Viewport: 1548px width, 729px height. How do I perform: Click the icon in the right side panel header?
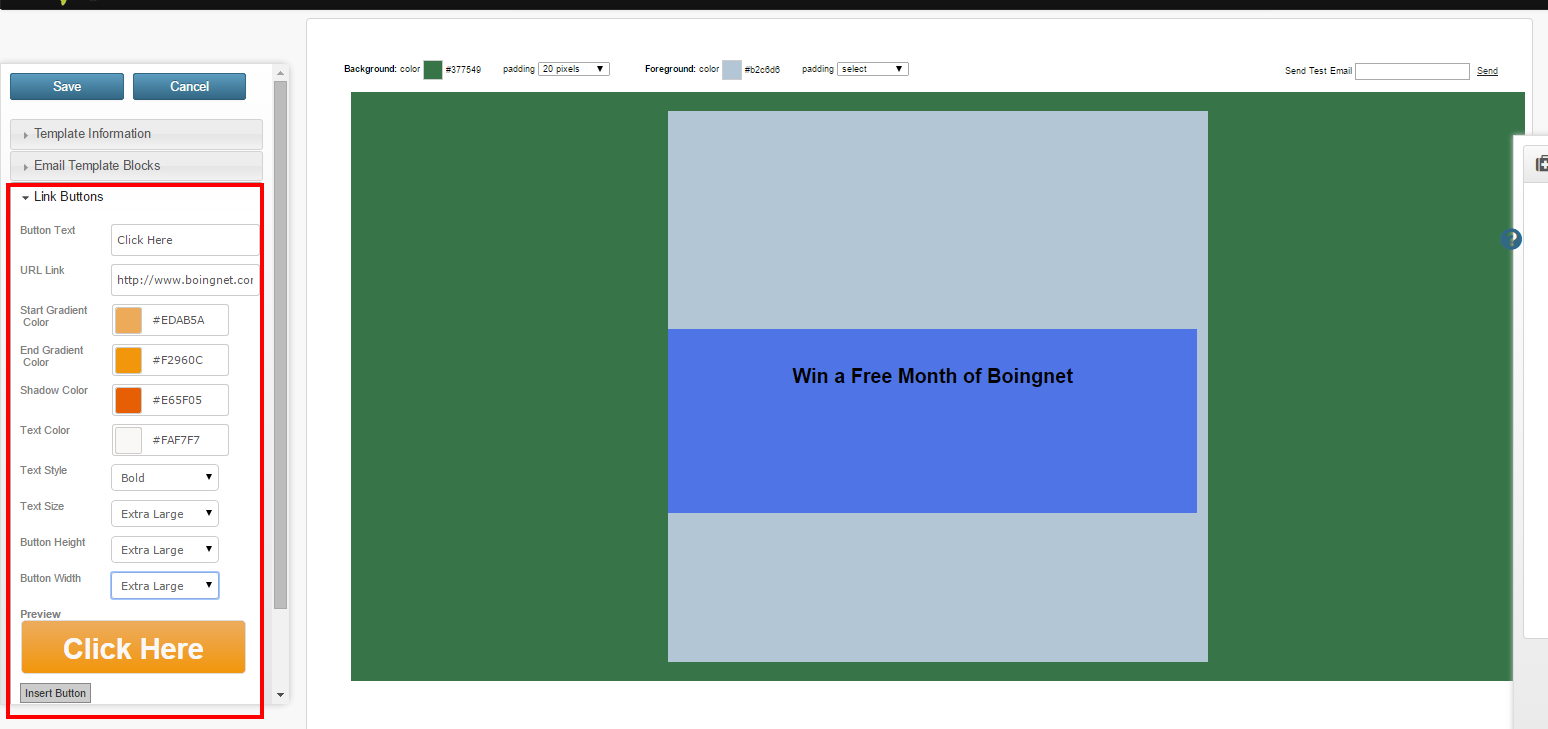[1541, 164]
